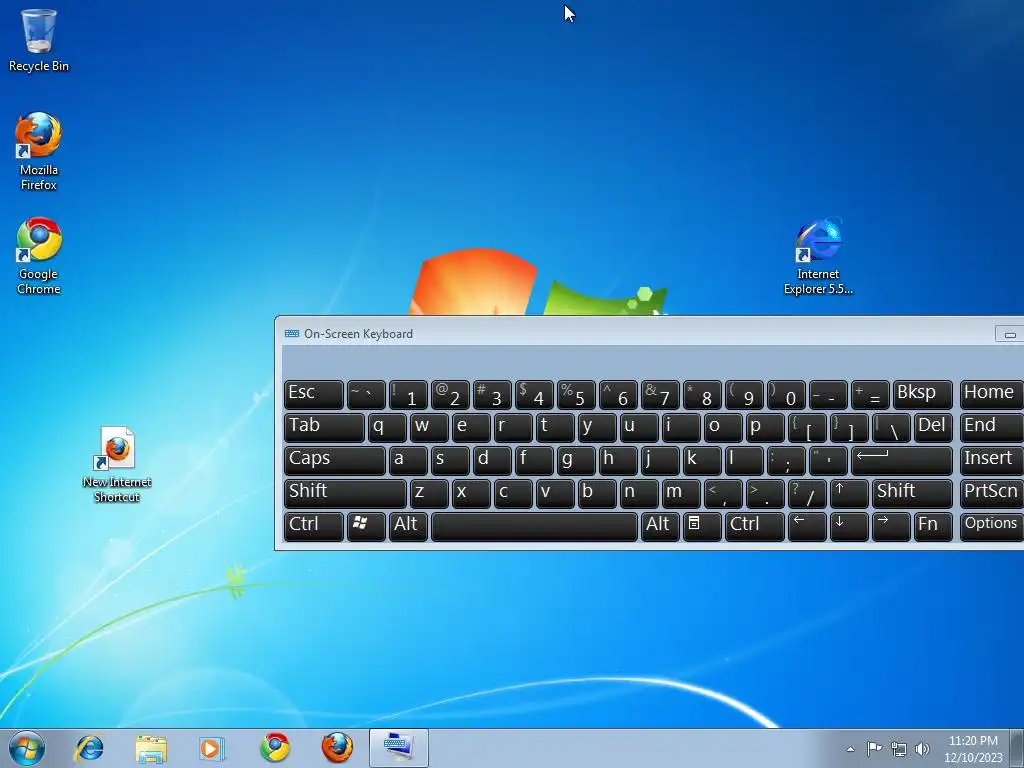Screen dimensions: 1024x768
Task: Click the m key
Action: click(x=681, y=493)
